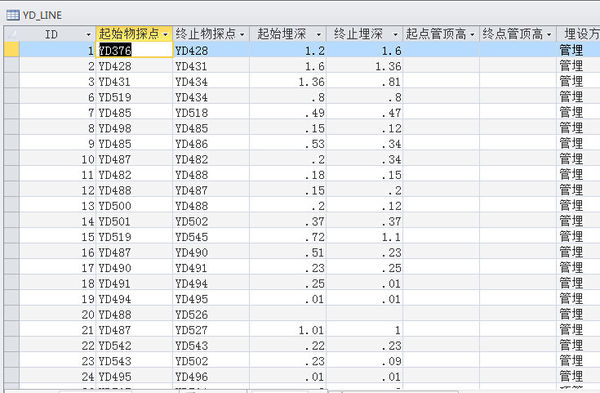Select row selector for record 24
The height and width of the screenshot is (393, 600).
point(12,376)
